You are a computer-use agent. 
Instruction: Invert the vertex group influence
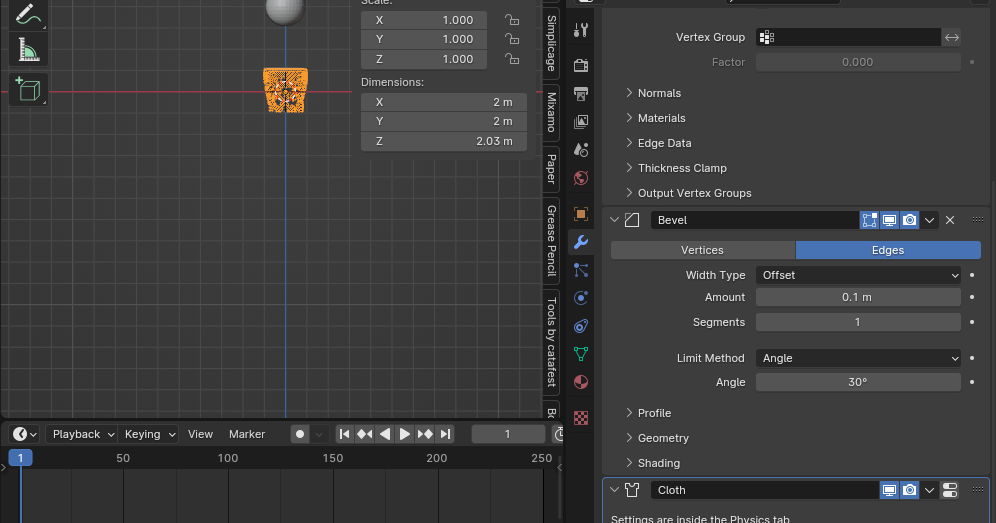click(x=952, y=37)
